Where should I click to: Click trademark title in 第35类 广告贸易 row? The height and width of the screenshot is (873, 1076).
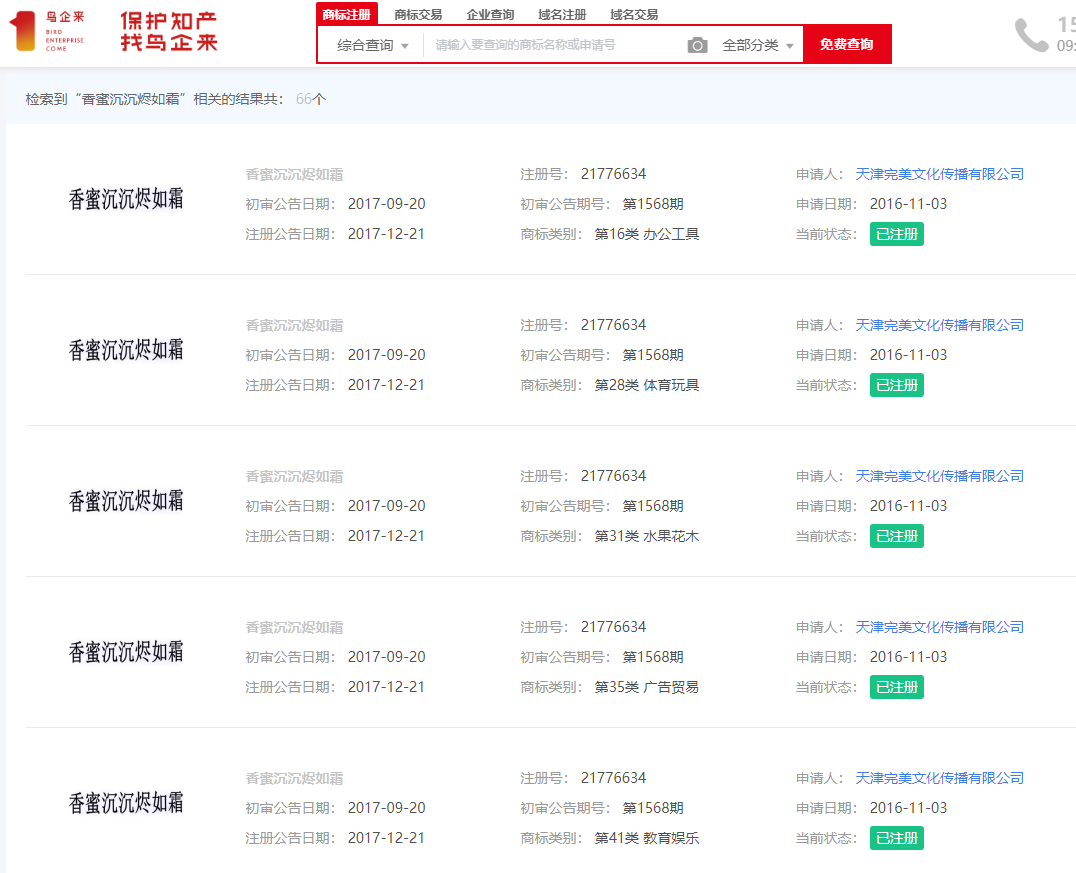click(294, 627)
